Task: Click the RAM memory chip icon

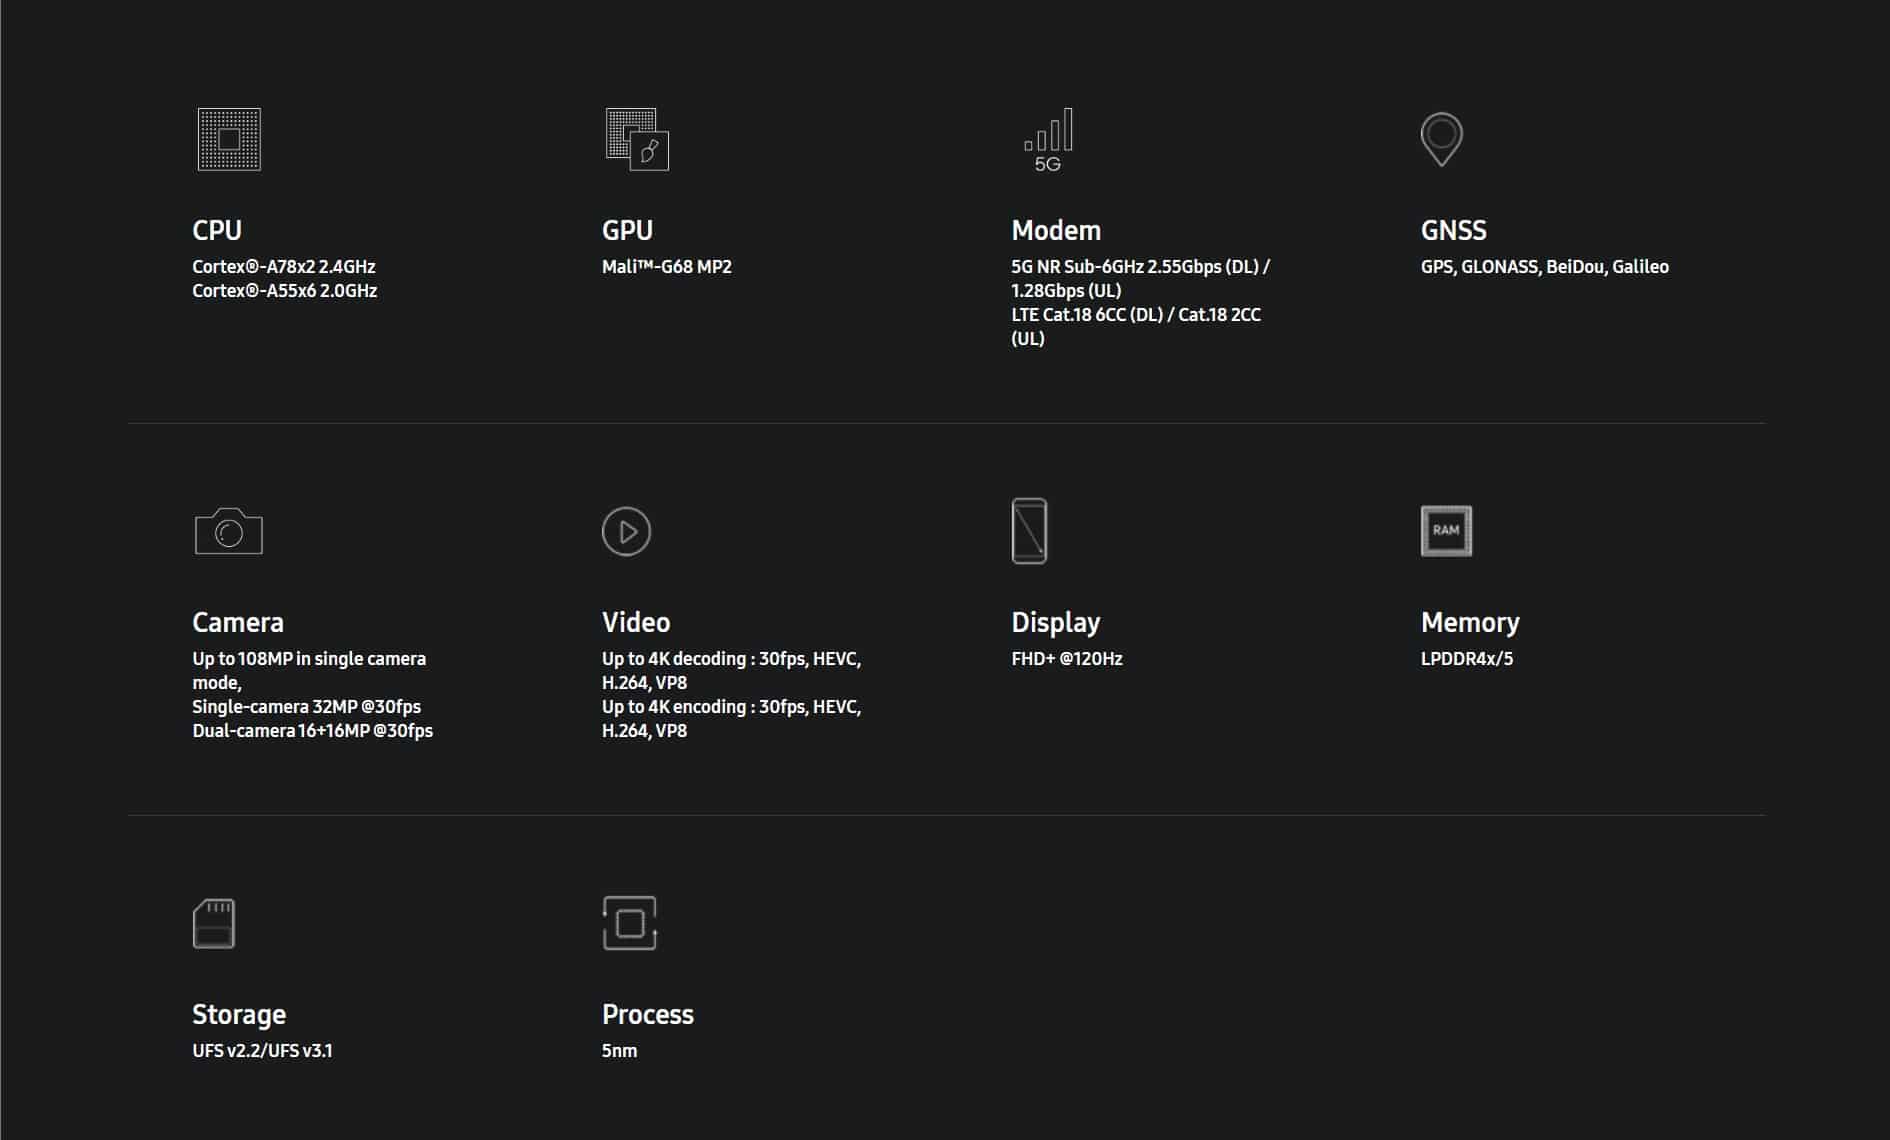Action: pyautogui.click(x=1446, y=531)
